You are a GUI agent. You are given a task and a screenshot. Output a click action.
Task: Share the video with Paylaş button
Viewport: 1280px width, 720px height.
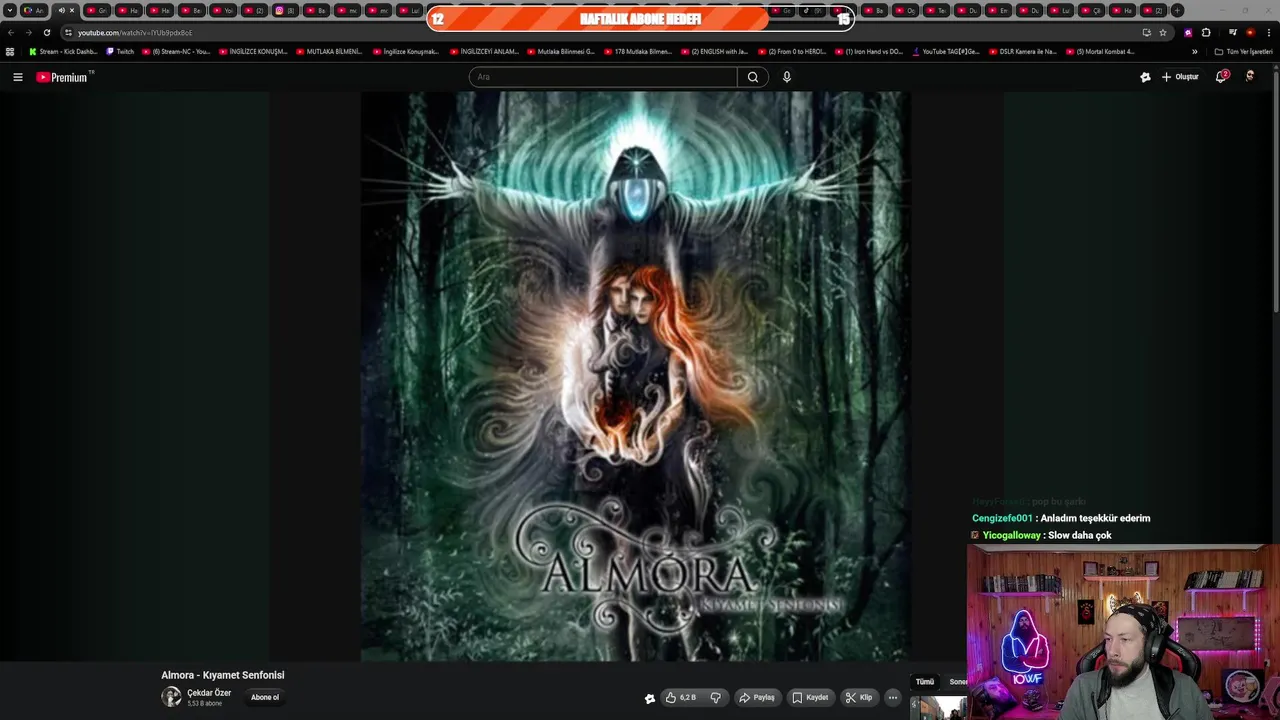756,697
